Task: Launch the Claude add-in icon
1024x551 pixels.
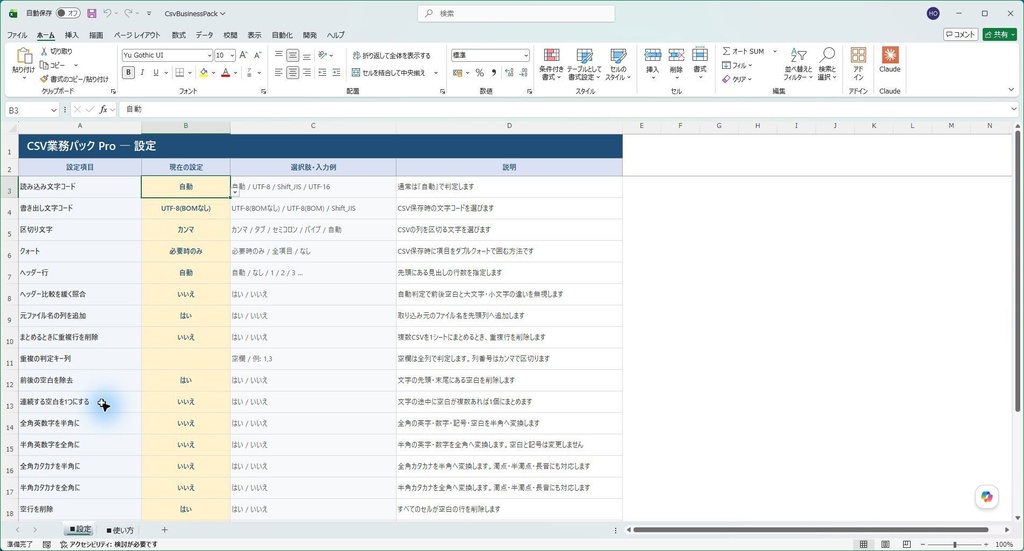Action: coord(889,55)
